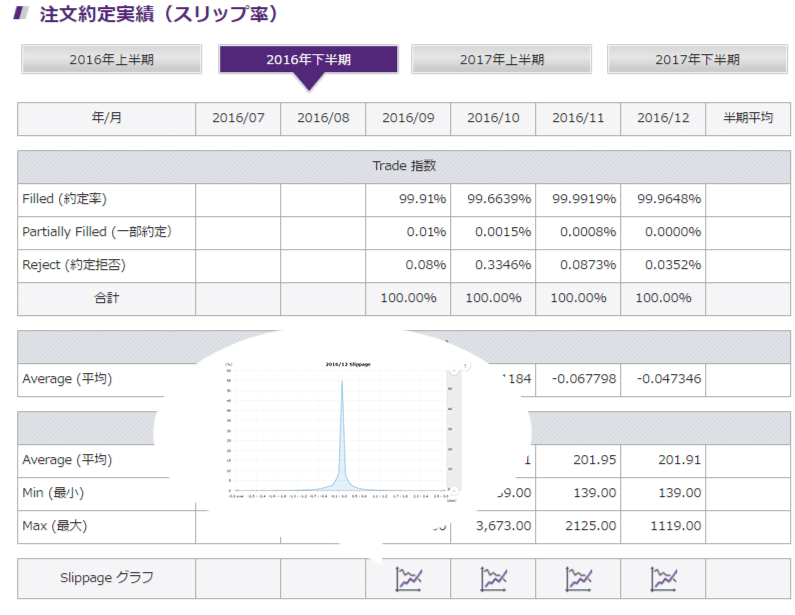This screenshot has height=615, width=795.
Task: Switch to the 2016年上半期 tab
Action: click(112, 59)
